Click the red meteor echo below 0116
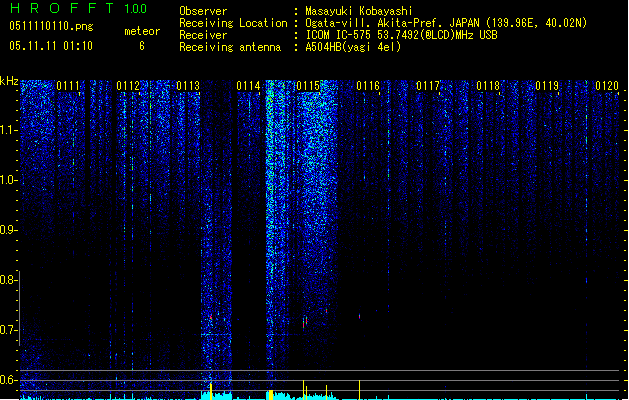Viewport: 629px width, 400px height. point(359,316)
